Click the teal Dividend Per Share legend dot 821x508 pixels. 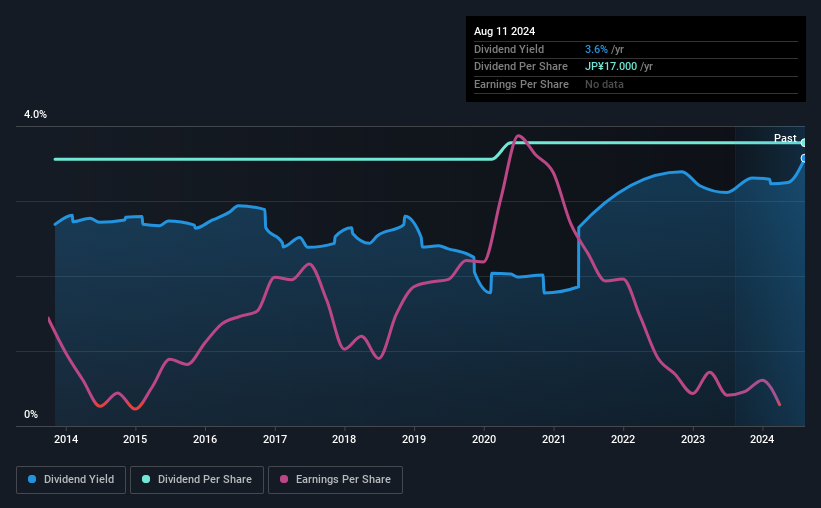pos(146,479)
